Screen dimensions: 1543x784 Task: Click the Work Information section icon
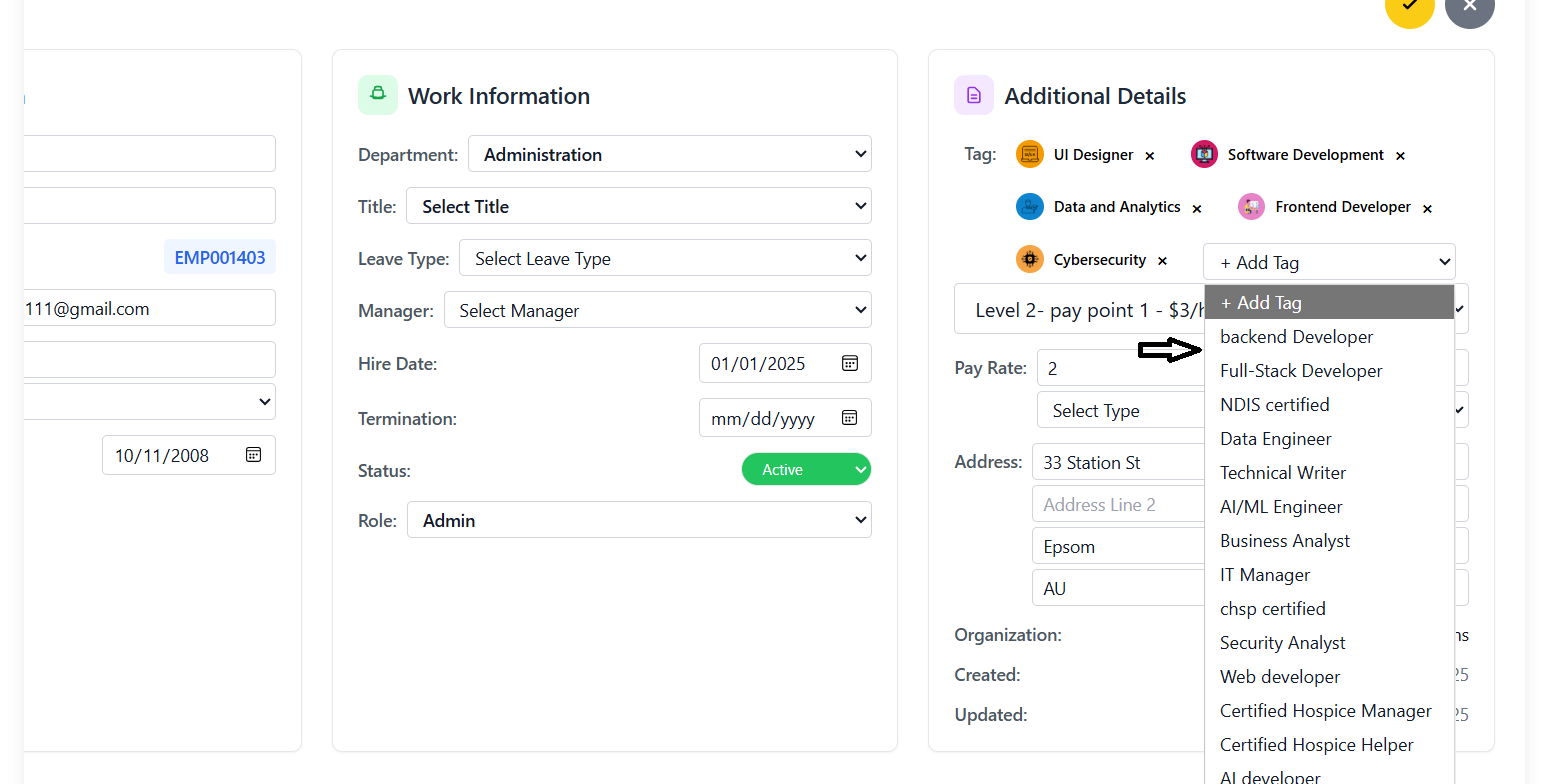click(x=378, y=95)
